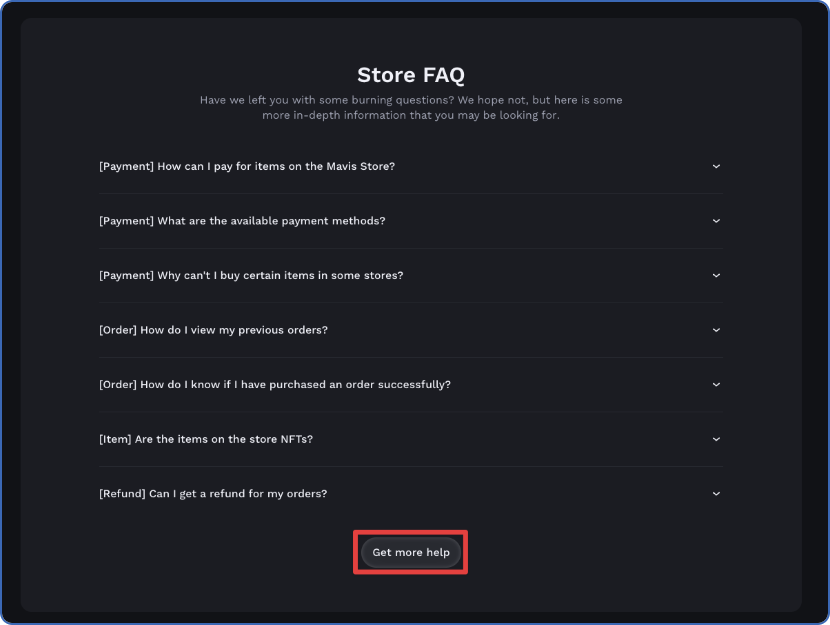Open 'How can I pay for items' question
This screenshot has height=625, width=830.
tap(247, 166)
